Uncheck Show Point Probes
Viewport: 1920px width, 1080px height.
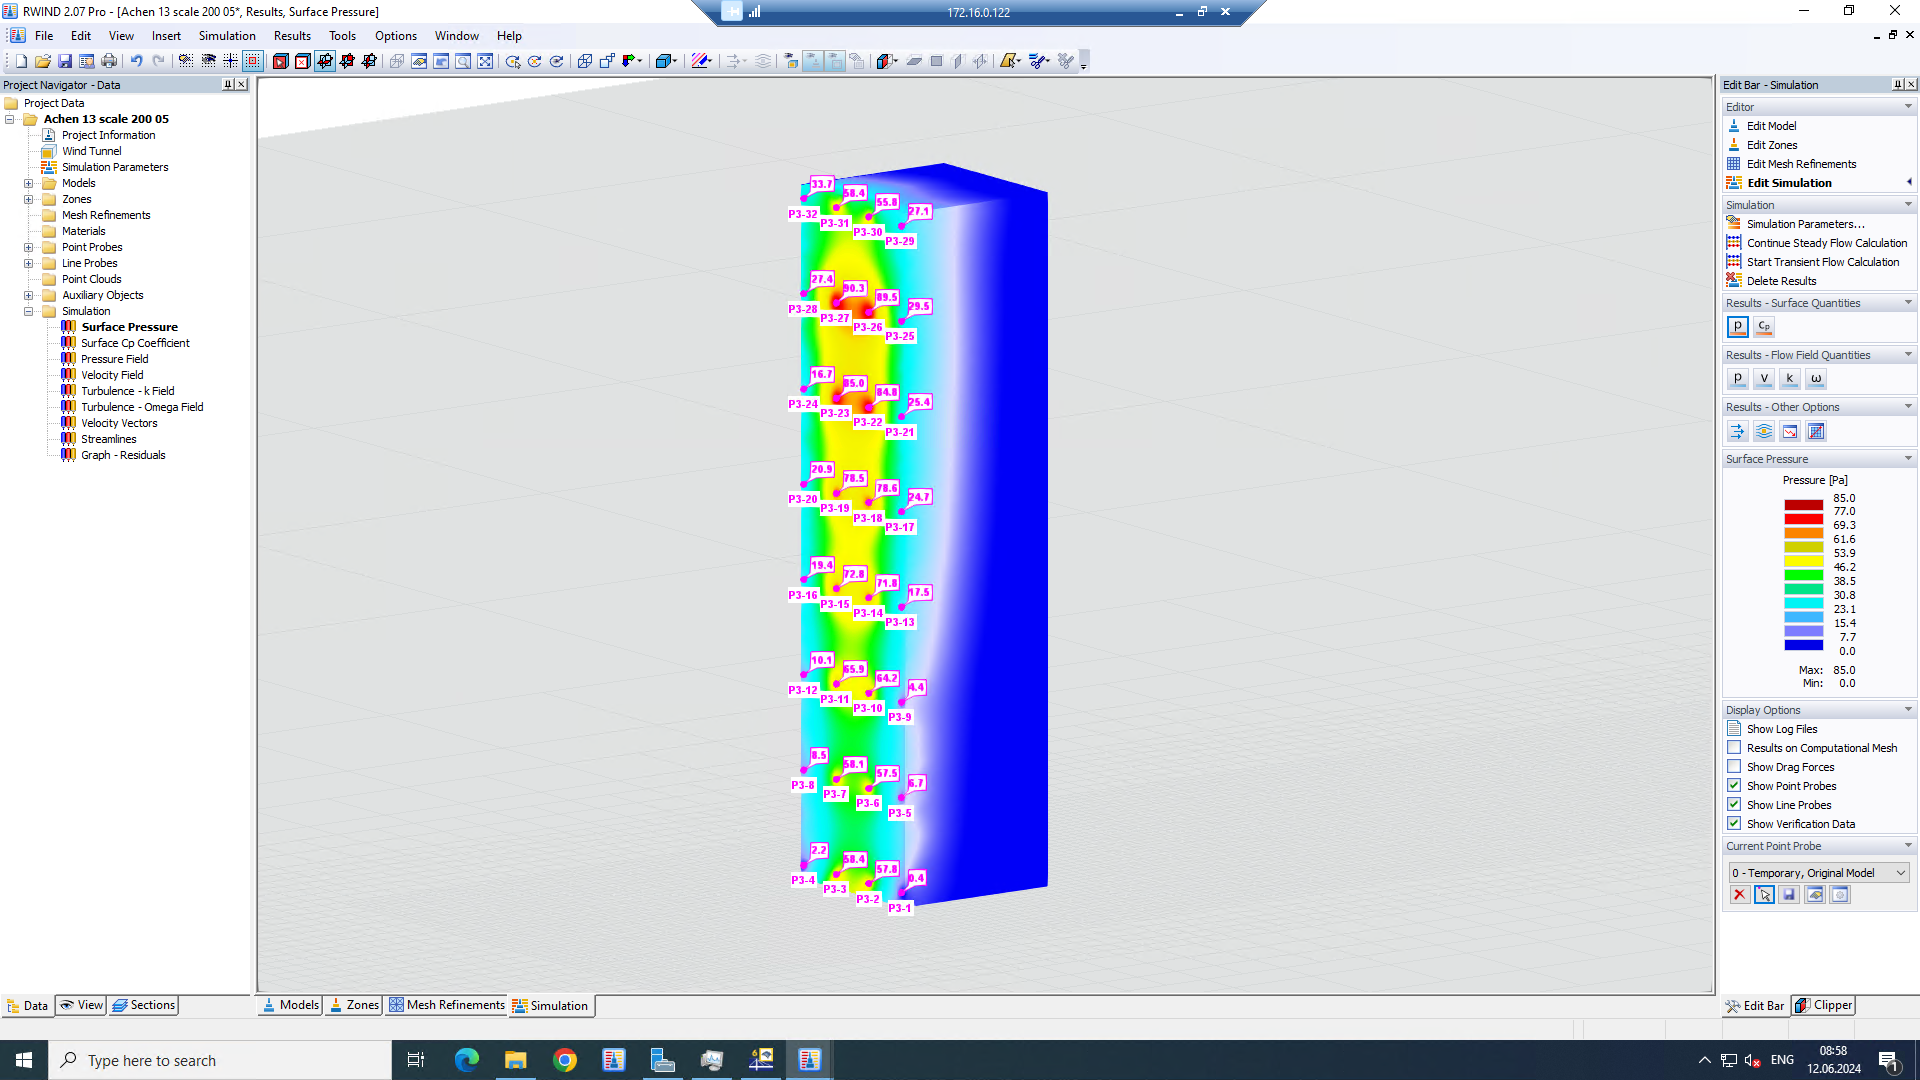pyautogui.click(x=1734, y=786)
